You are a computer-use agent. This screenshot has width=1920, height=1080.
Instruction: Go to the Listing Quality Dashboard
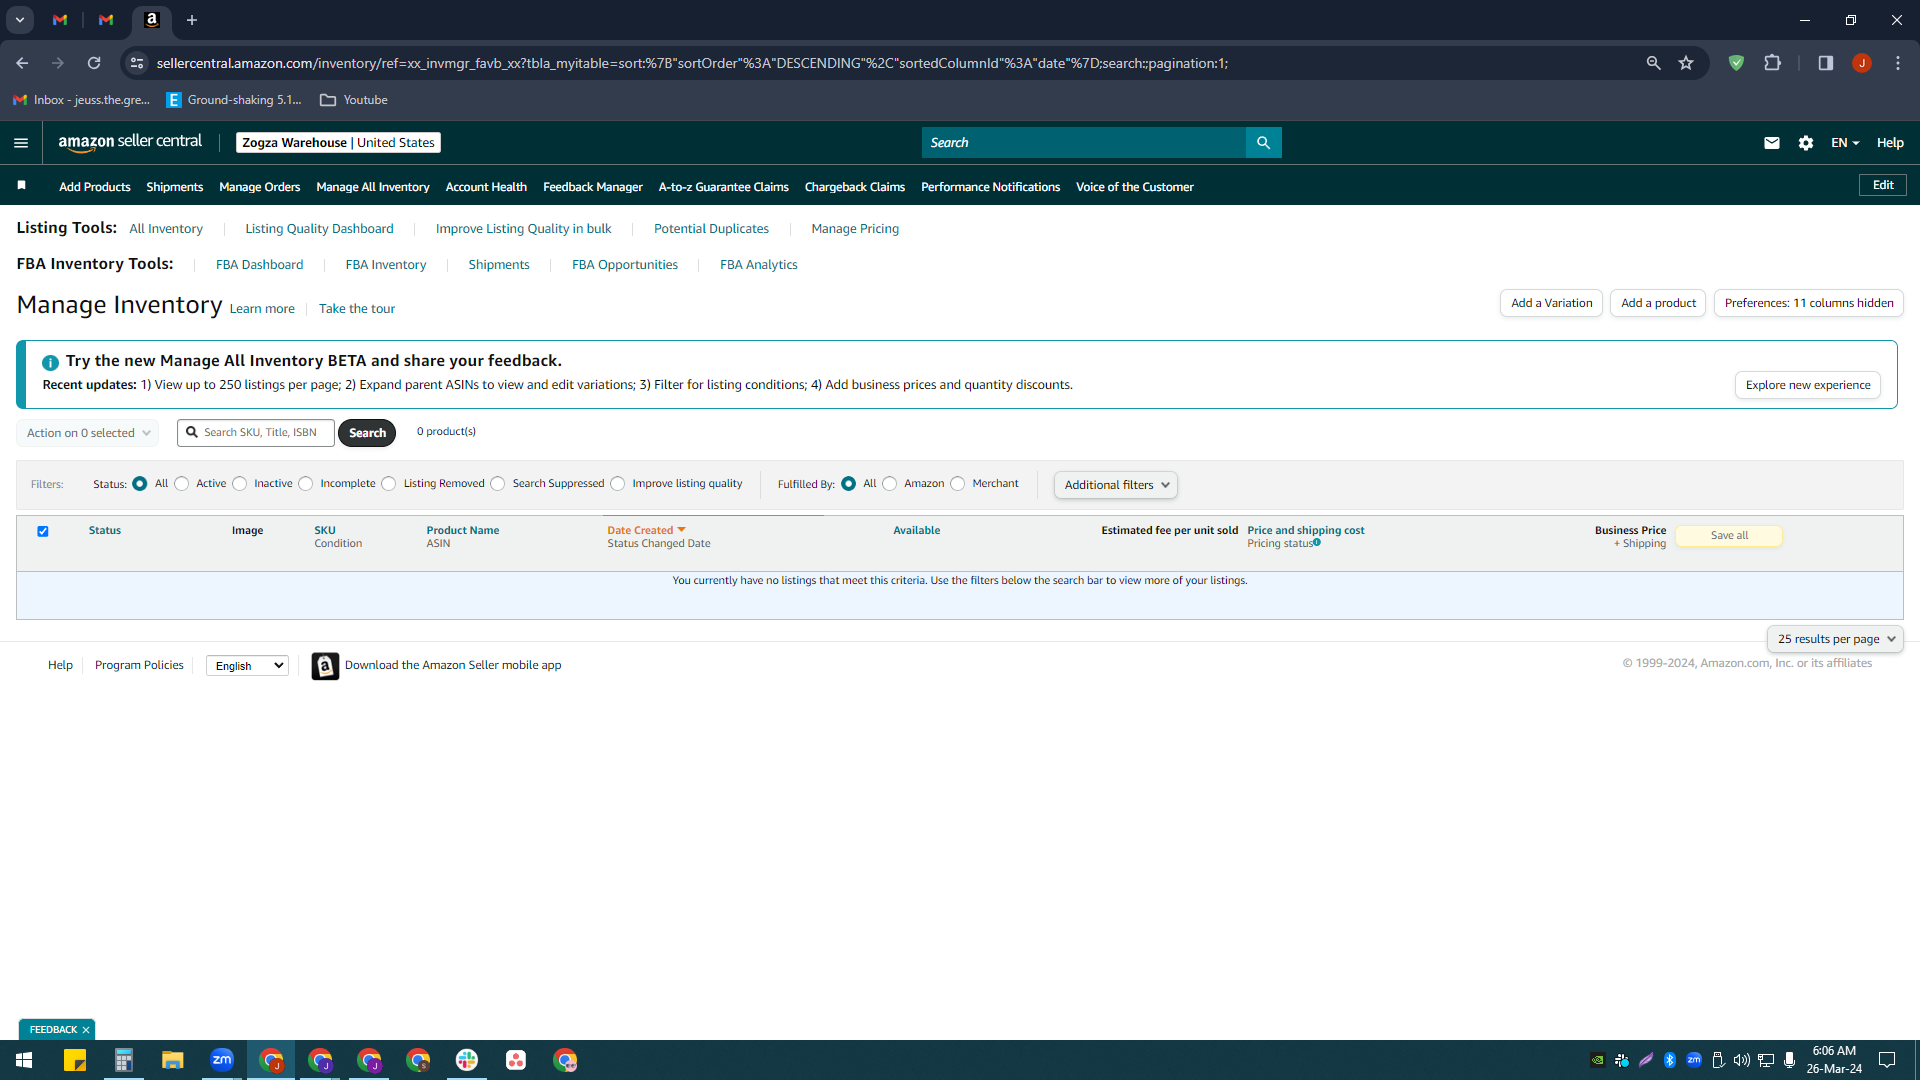319,229
